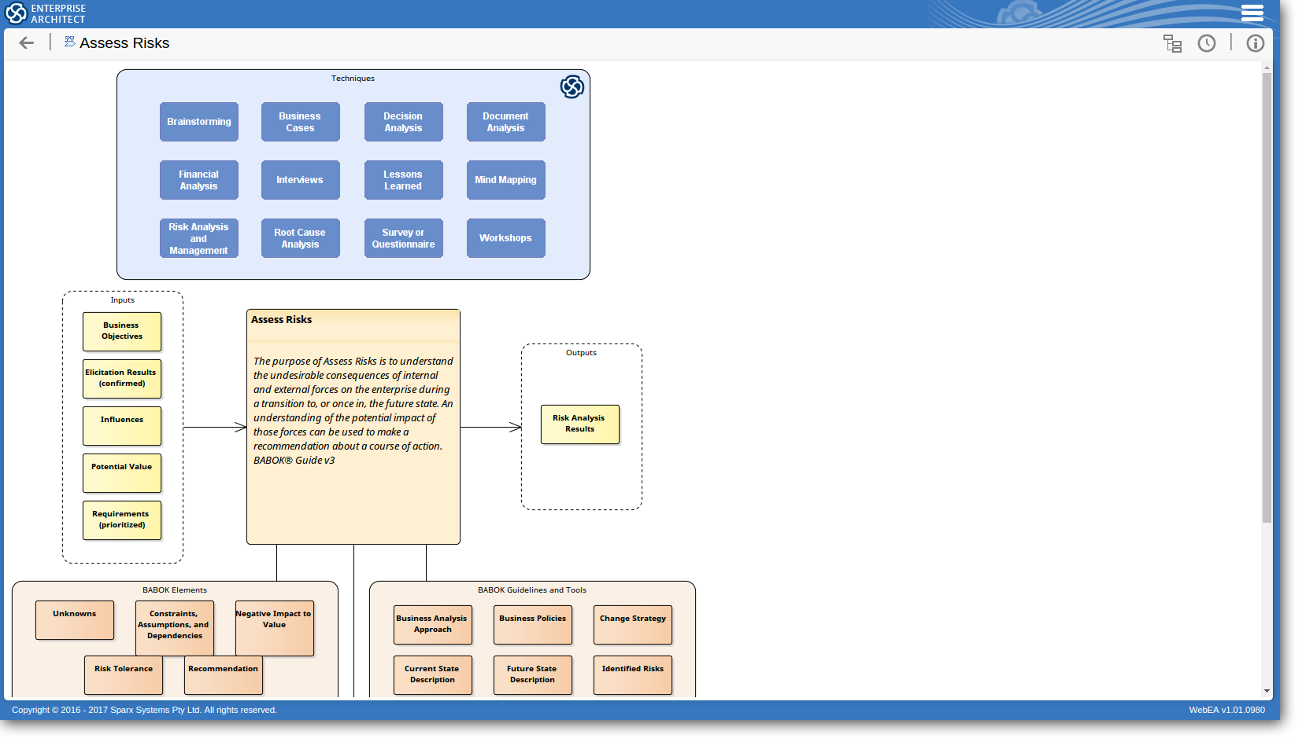Screen dimensions: 1310x750
Task: Open the browser tree view icon
Action: coord(1172,43)
